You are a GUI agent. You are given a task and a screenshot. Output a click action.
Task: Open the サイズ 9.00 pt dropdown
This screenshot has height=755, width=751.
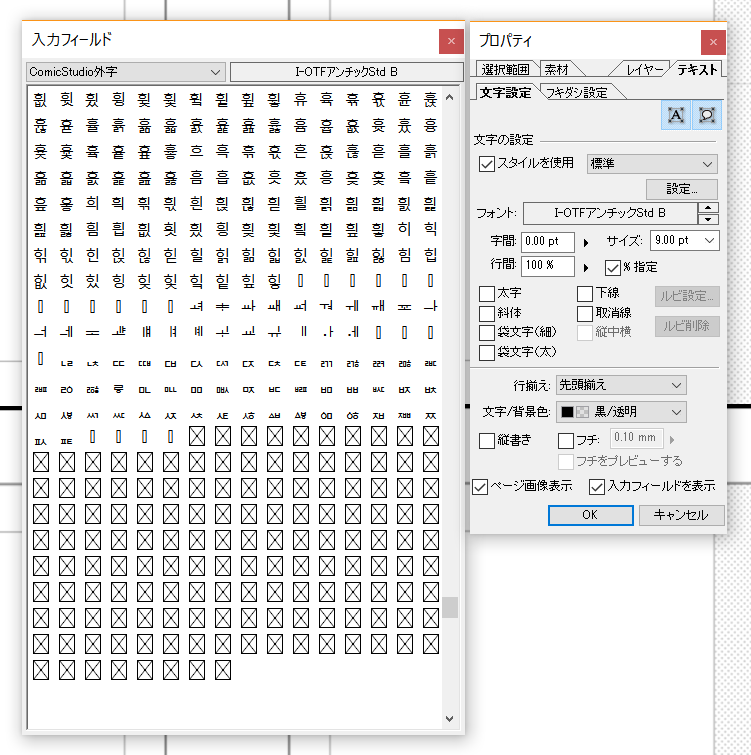683,241
